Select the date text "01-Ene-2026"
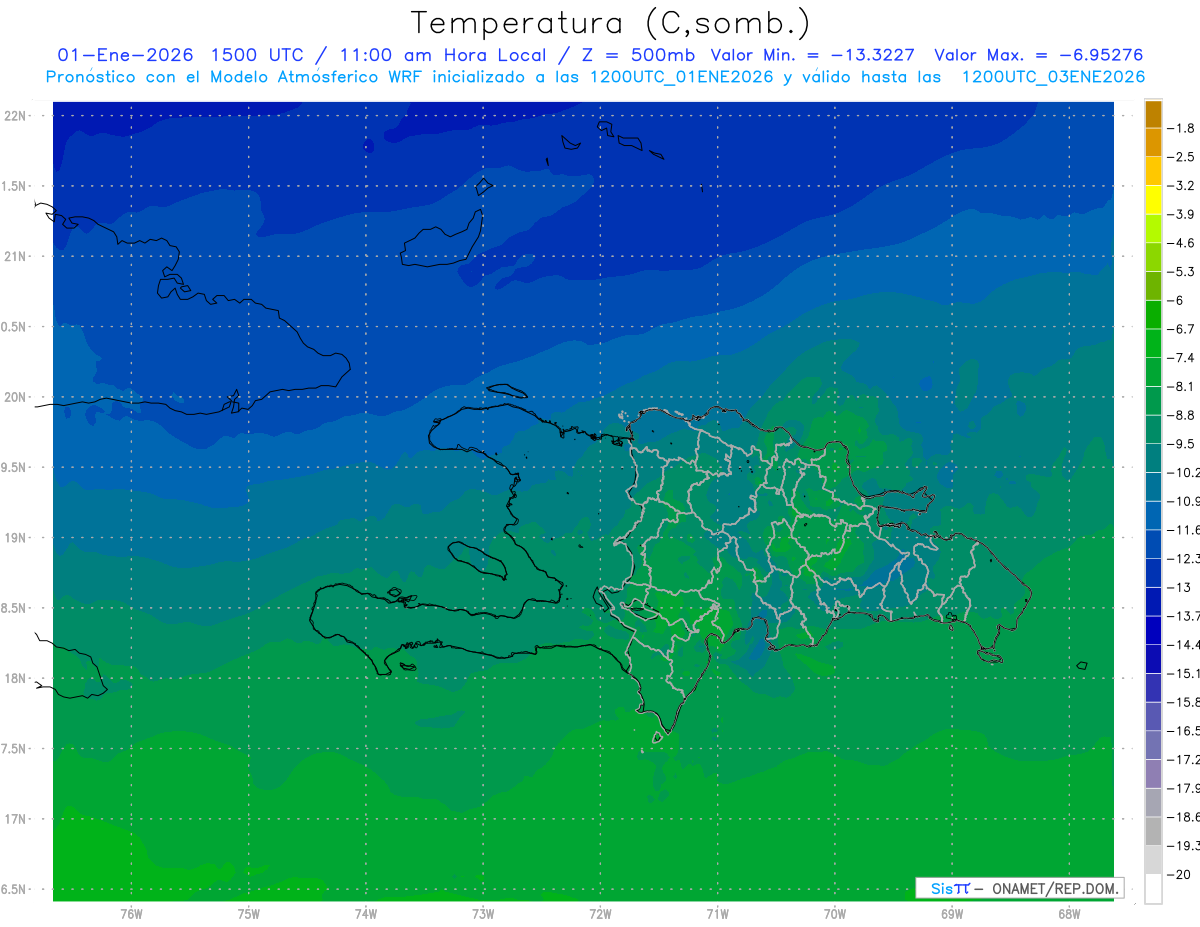 [126, 55]
